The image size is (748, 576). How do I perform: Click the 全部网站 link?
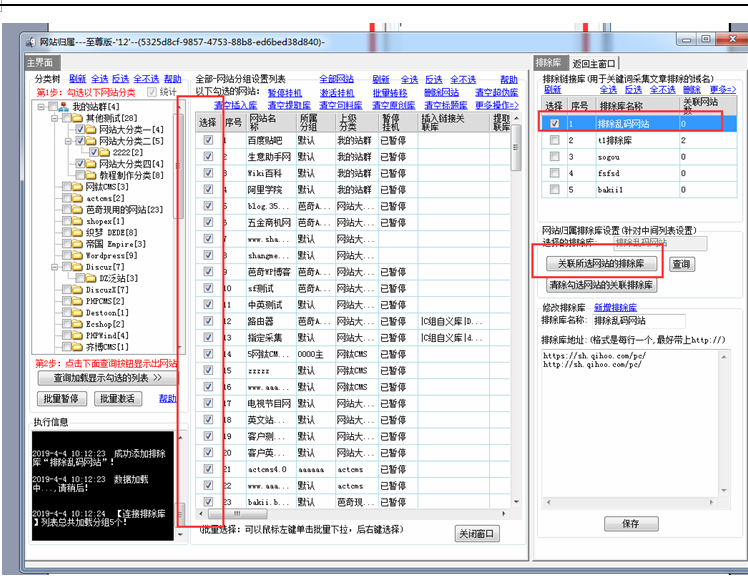click(x=336, y=79)
